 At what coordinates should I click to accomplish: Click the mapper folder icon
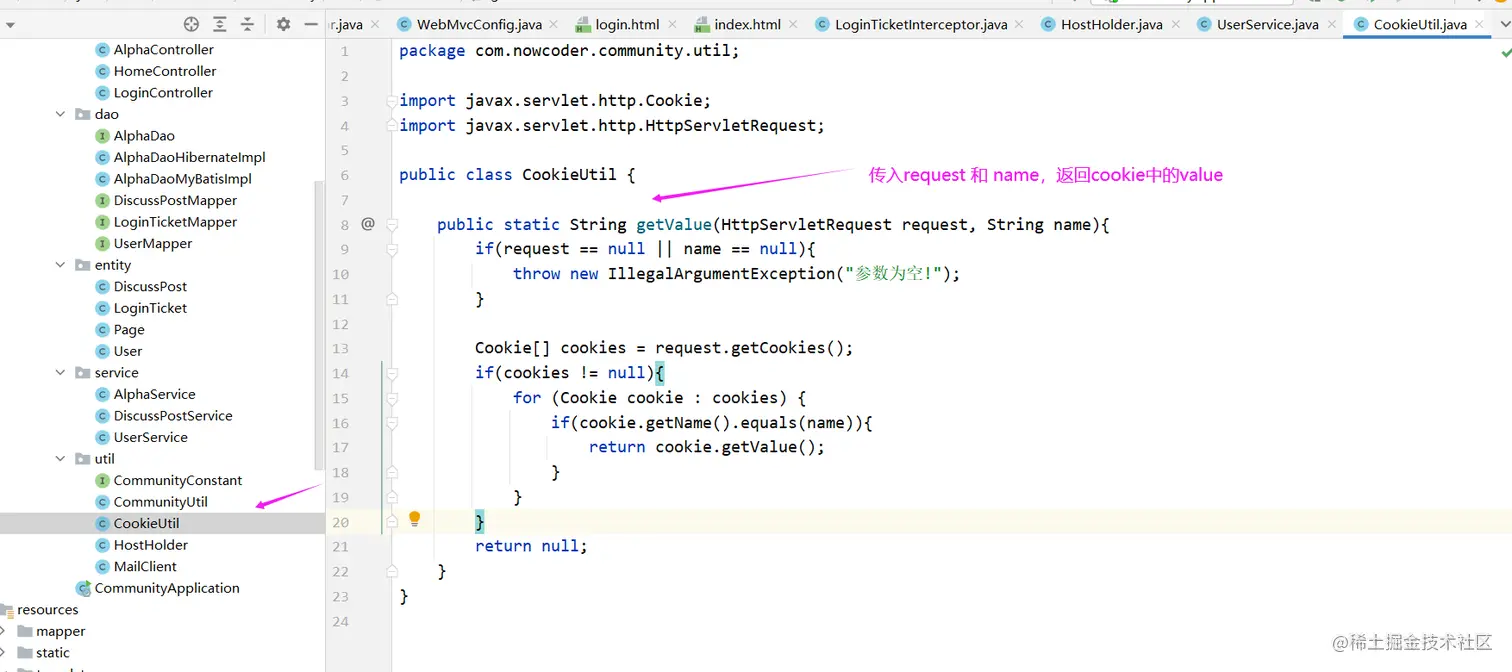[25, 631]
